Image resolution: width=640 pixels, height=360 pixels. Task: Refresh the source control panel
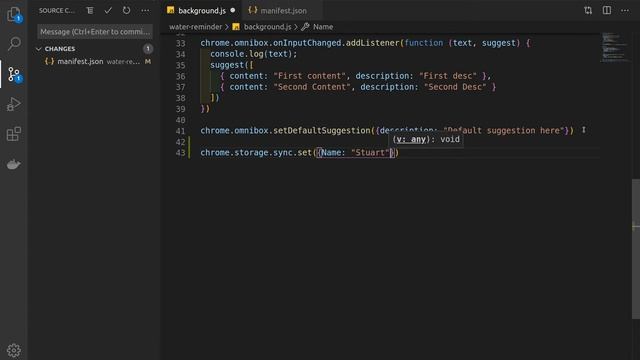pos(127,11)
